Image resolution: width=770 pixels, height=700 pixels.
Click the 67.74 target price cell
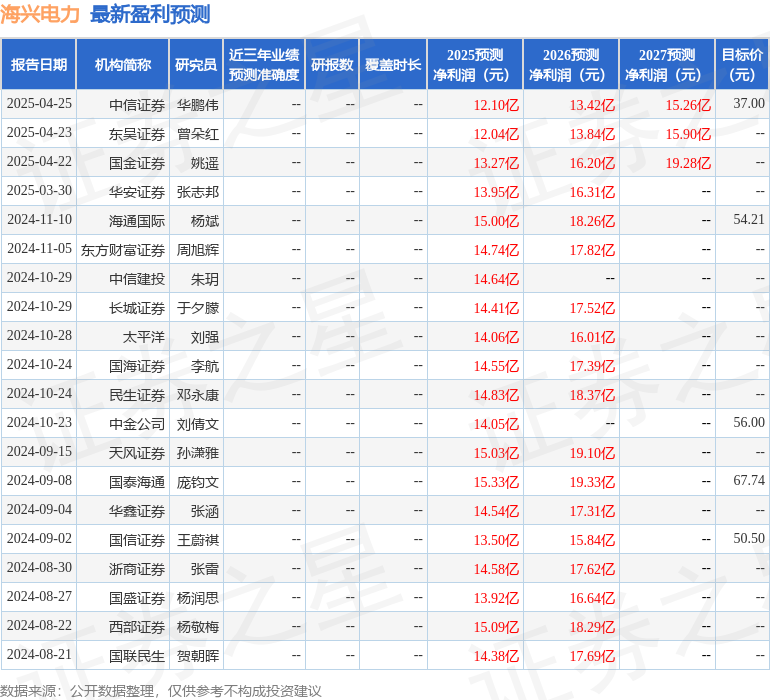748,481
